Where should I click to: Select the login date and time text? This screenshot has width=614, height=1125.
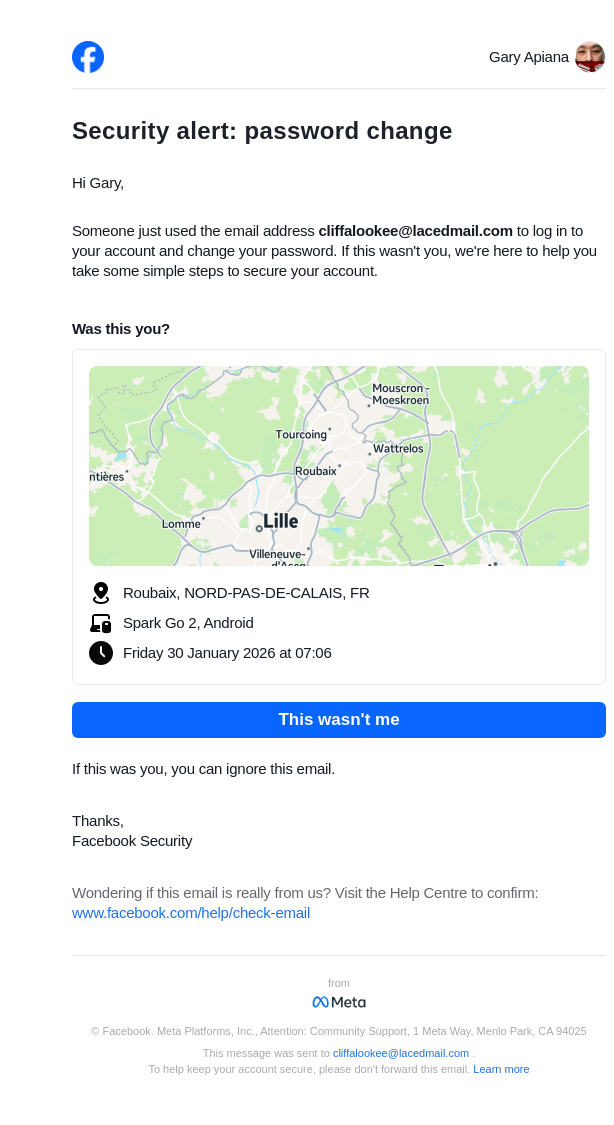[227, 653]
